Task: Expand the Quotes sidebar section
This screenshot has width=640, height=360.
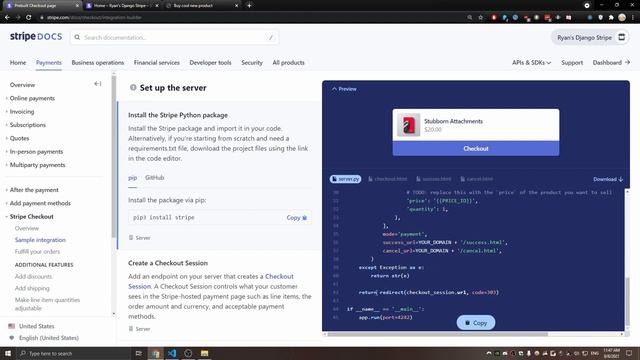Action: pos(19,138)
